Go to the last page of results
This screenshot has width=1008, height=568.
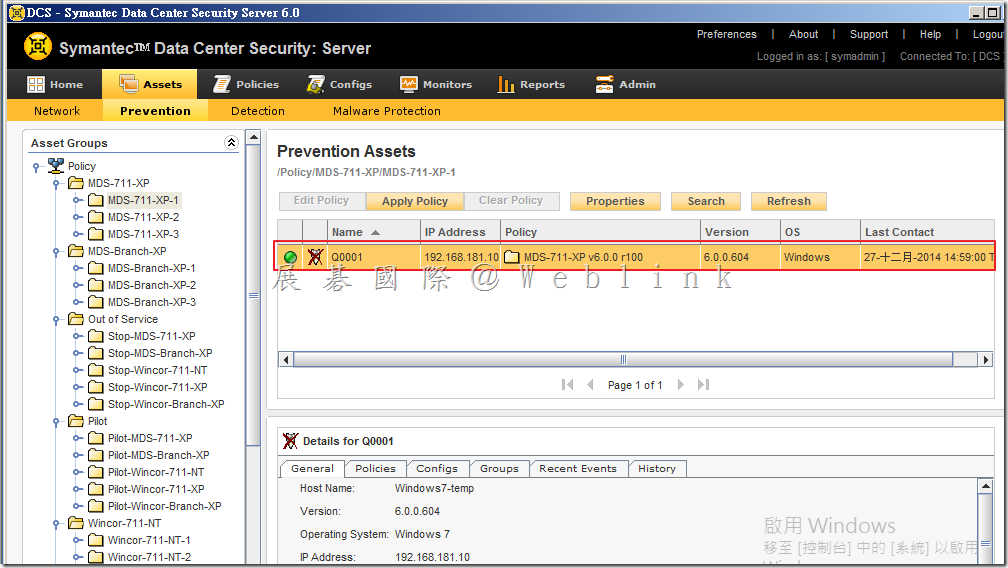coord(703,384)
